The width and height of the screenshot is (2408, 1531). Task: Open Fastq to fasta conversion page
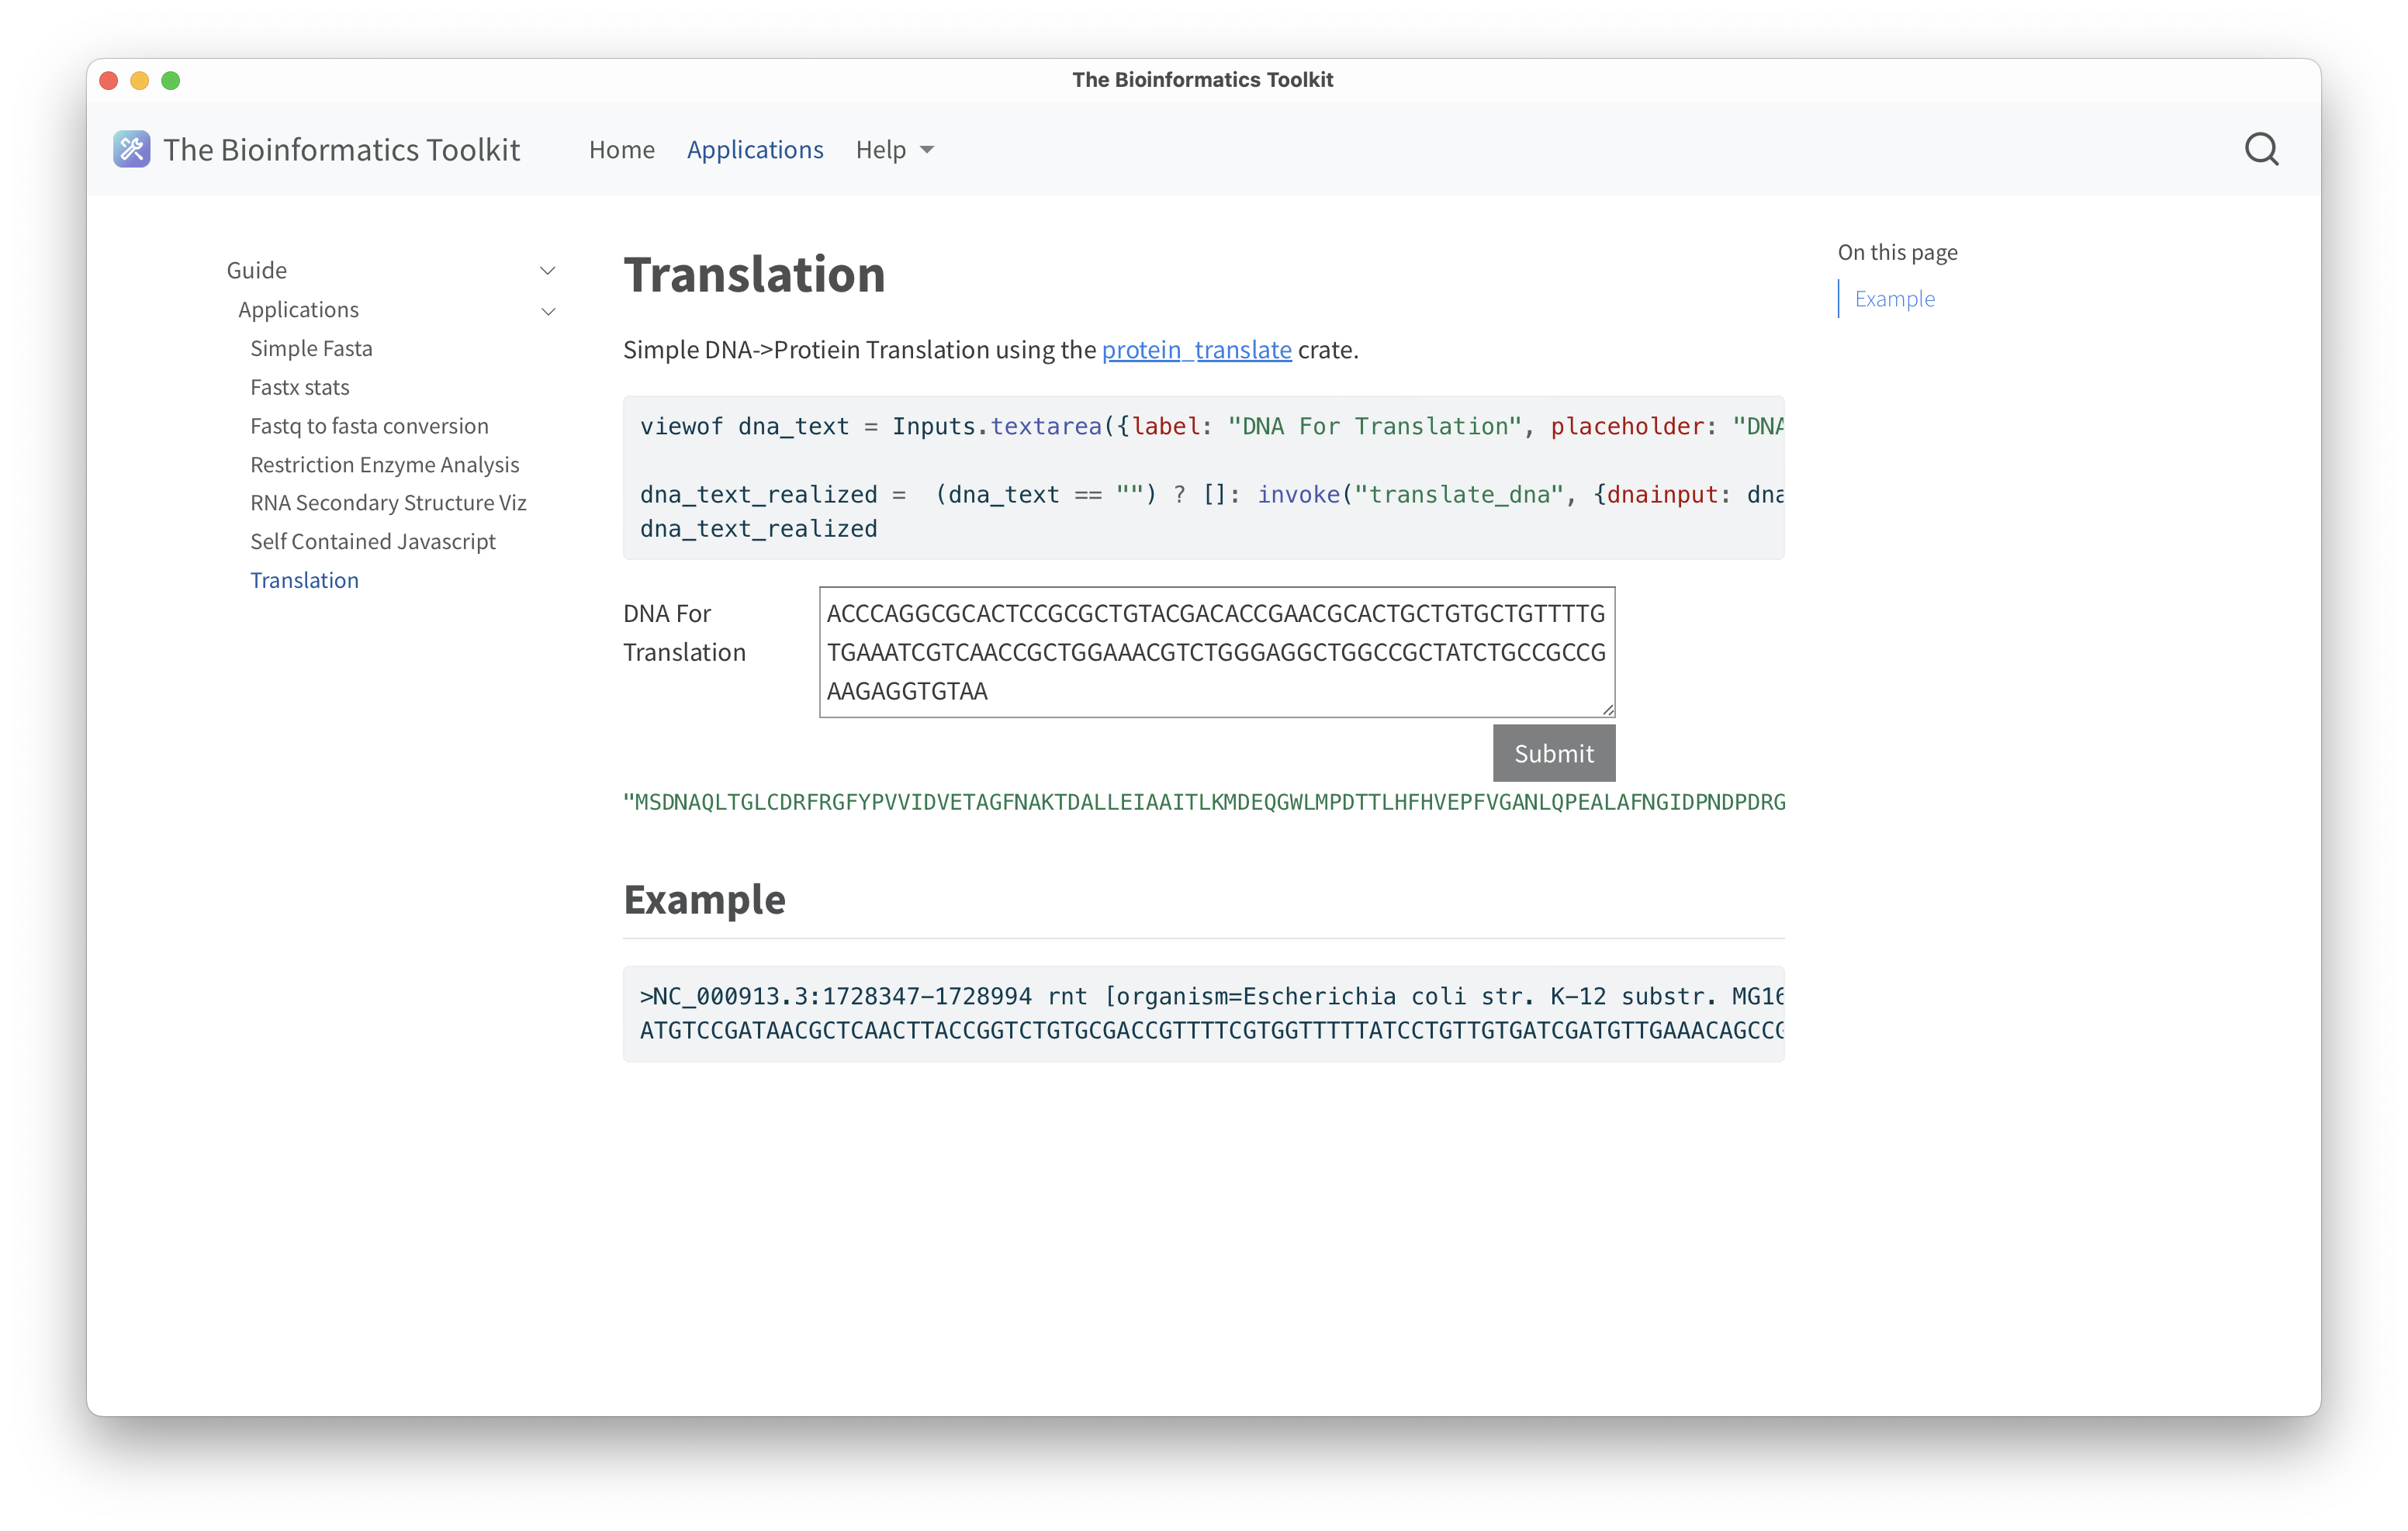click(x=369, y=426)
